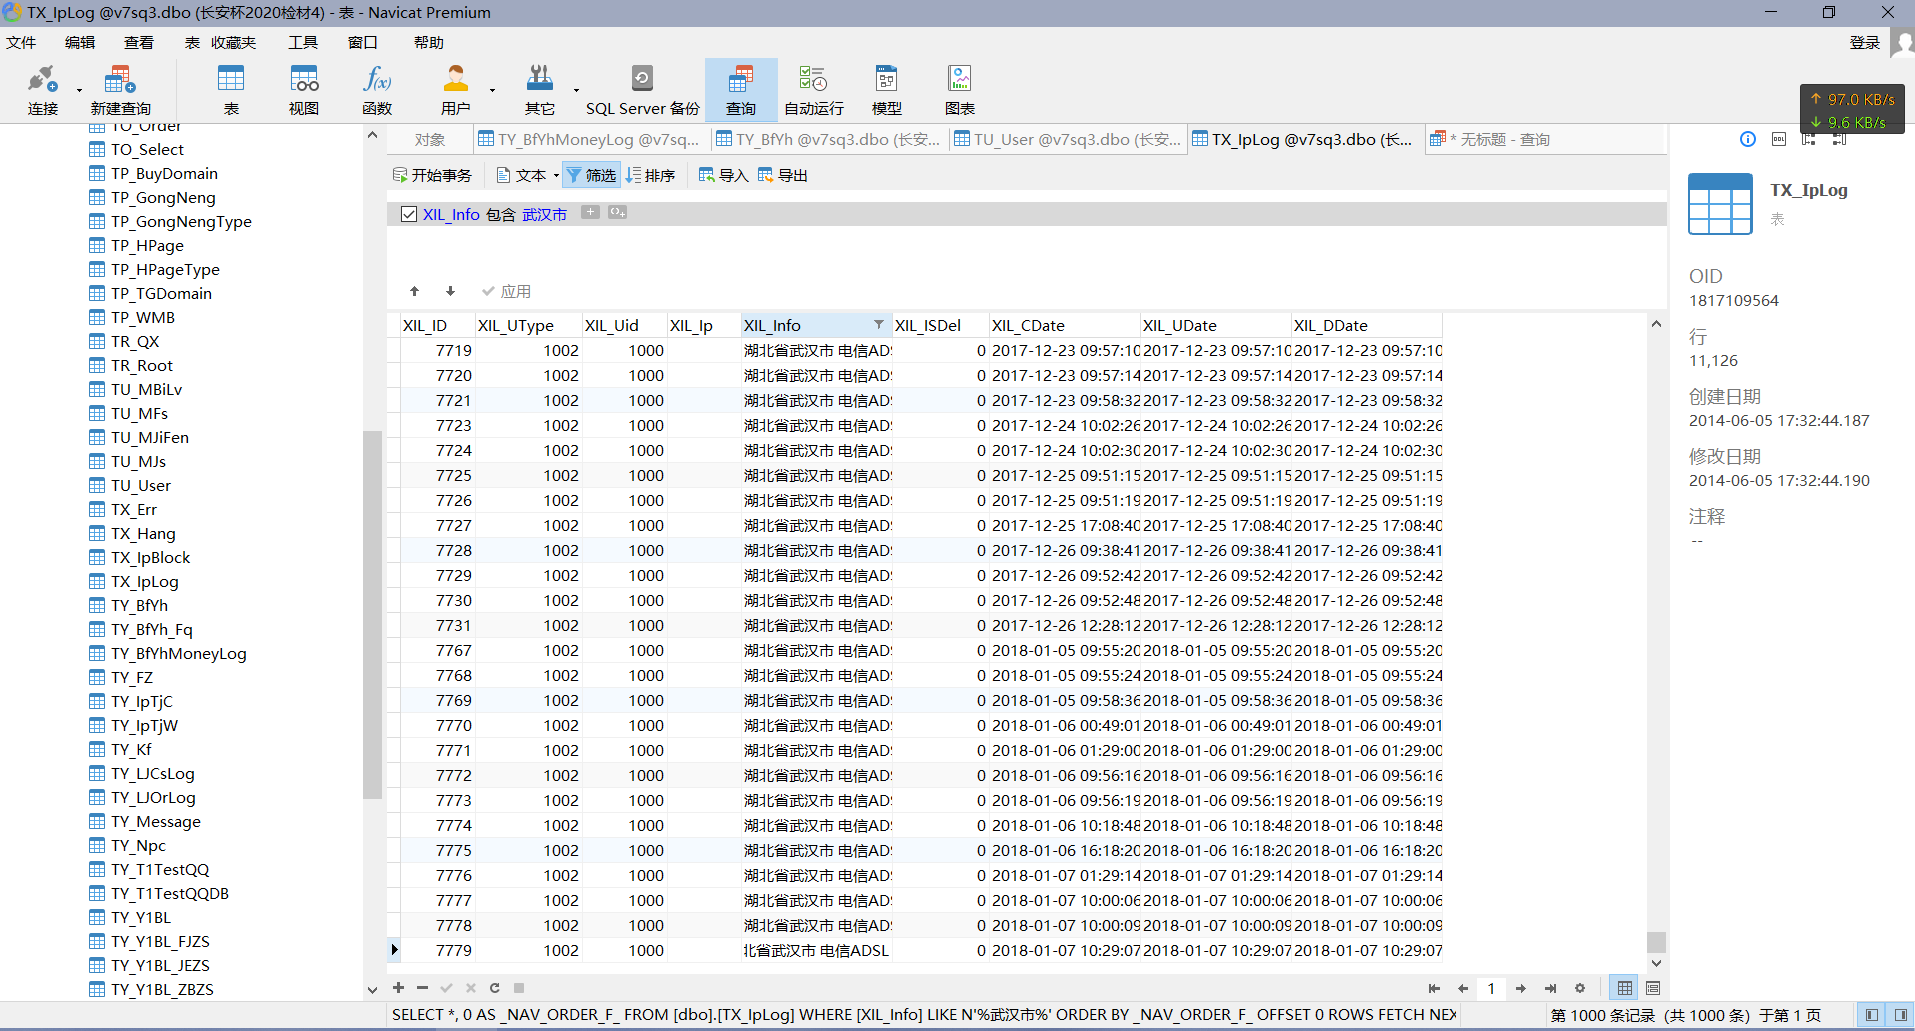Go to the first page

[x=1434, y=988]
